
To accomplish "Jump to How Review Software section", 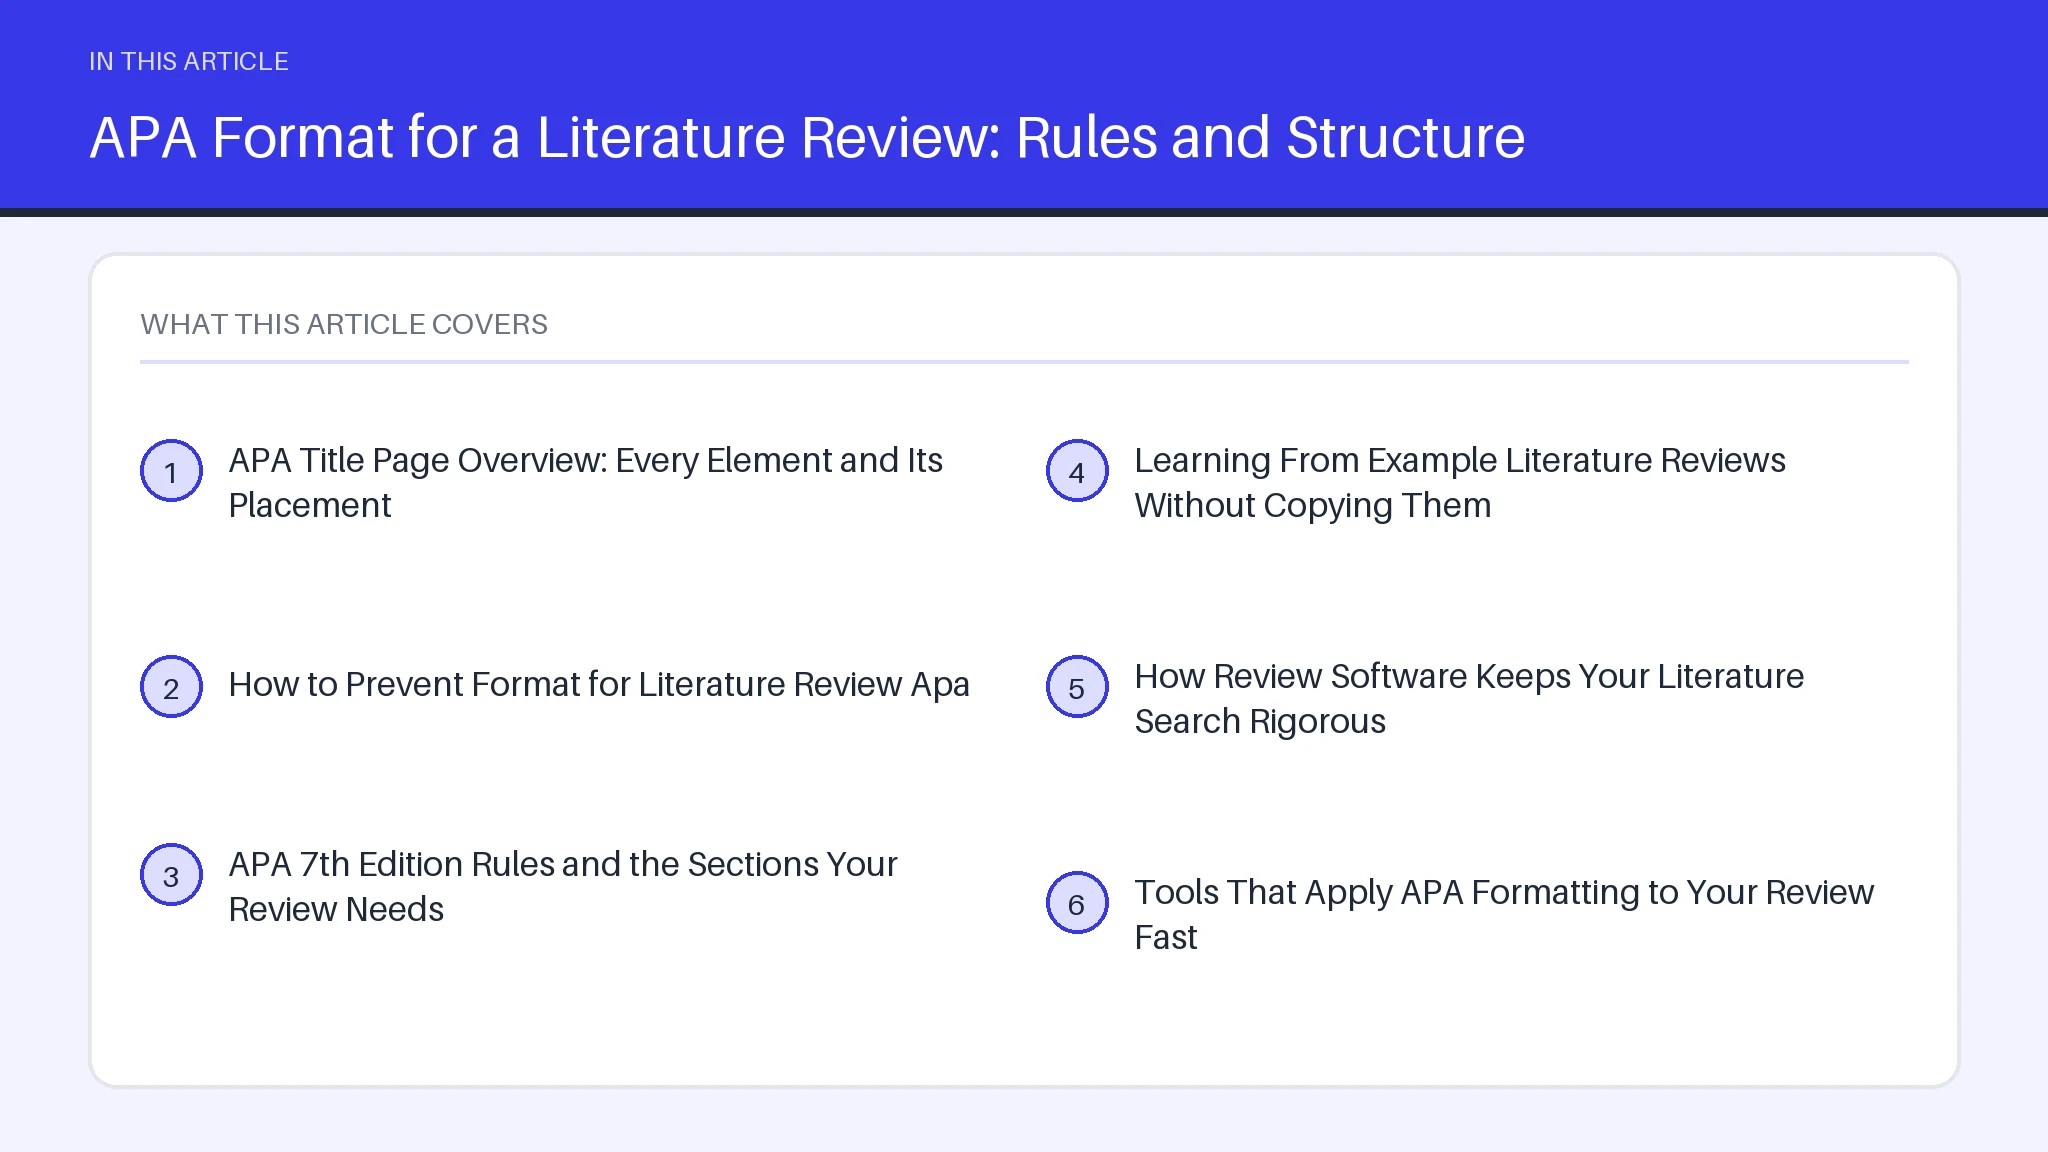I will [1469, 699].
